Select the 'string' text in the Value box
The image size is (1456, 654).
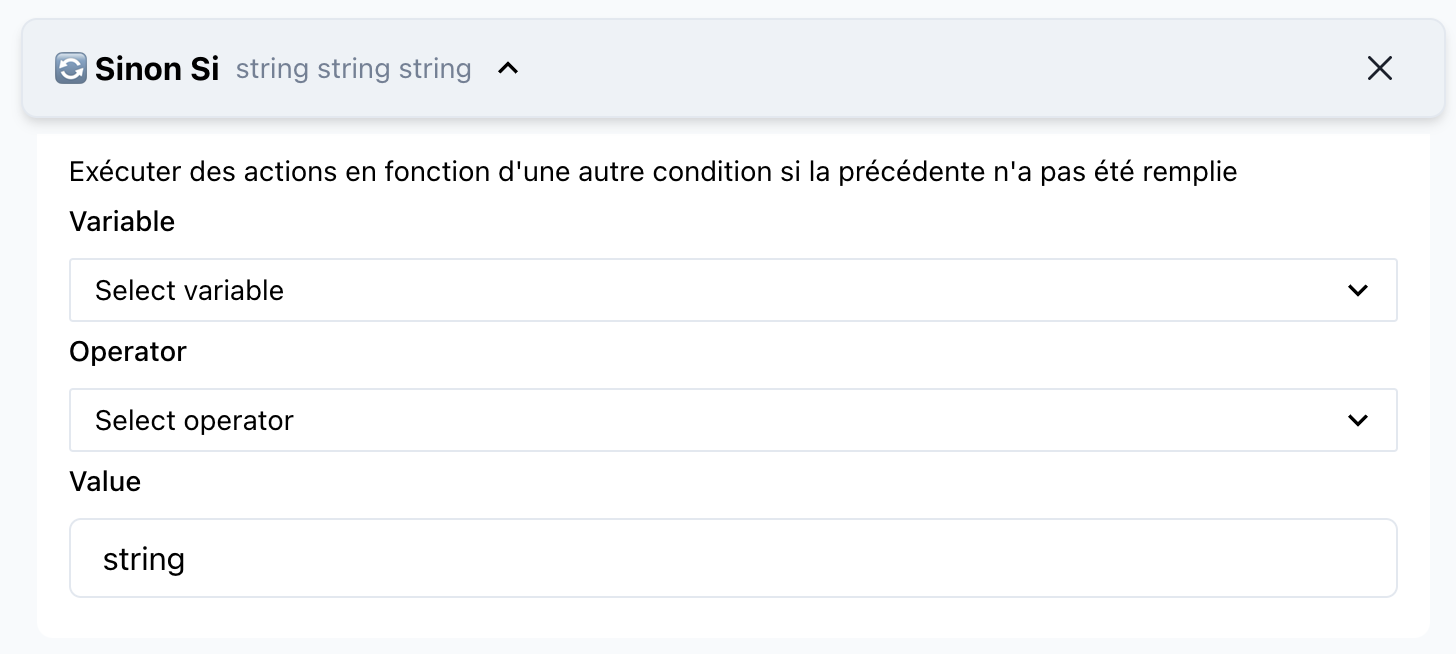click(x=144, y=558)
